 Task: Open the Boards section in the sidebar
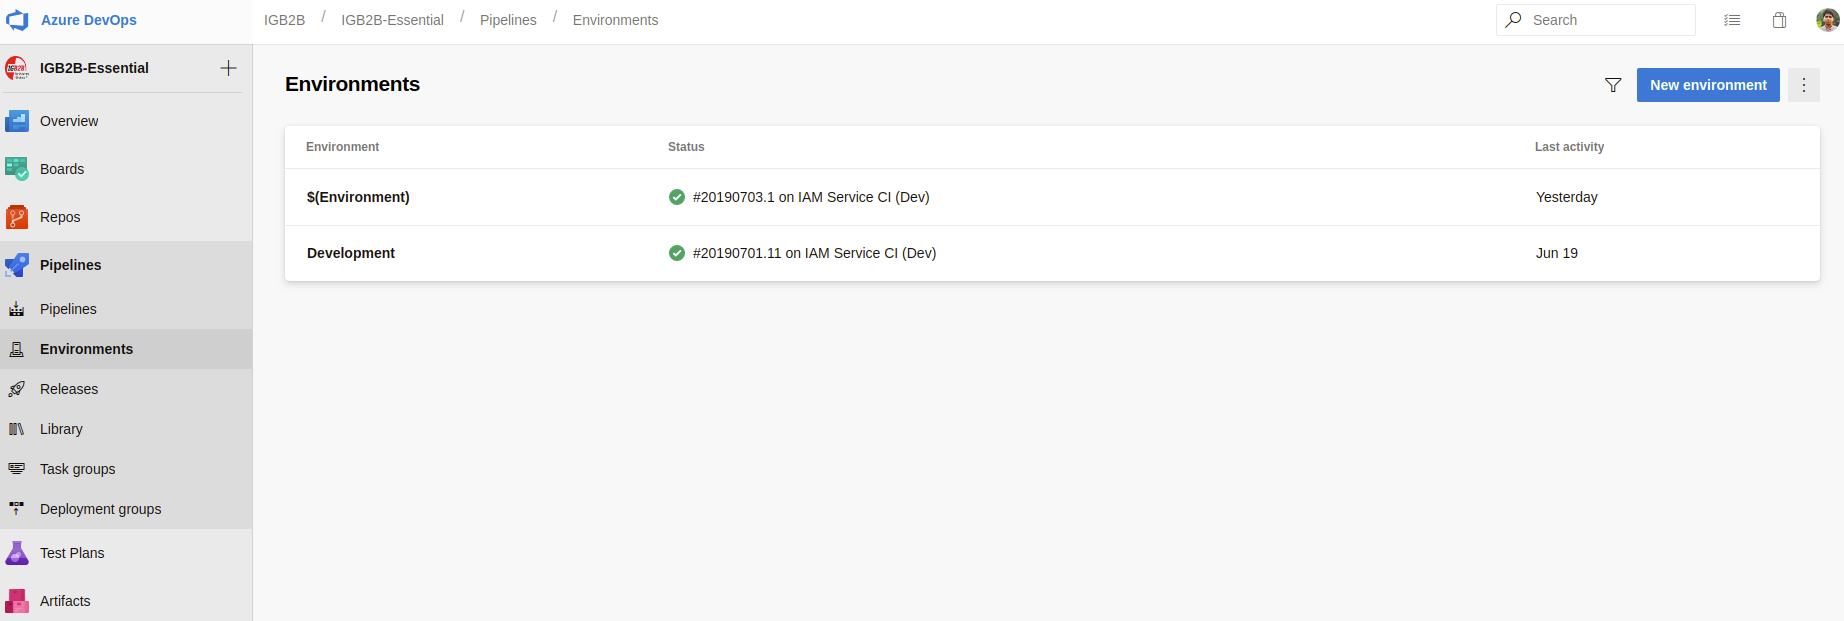coord(17,169)
